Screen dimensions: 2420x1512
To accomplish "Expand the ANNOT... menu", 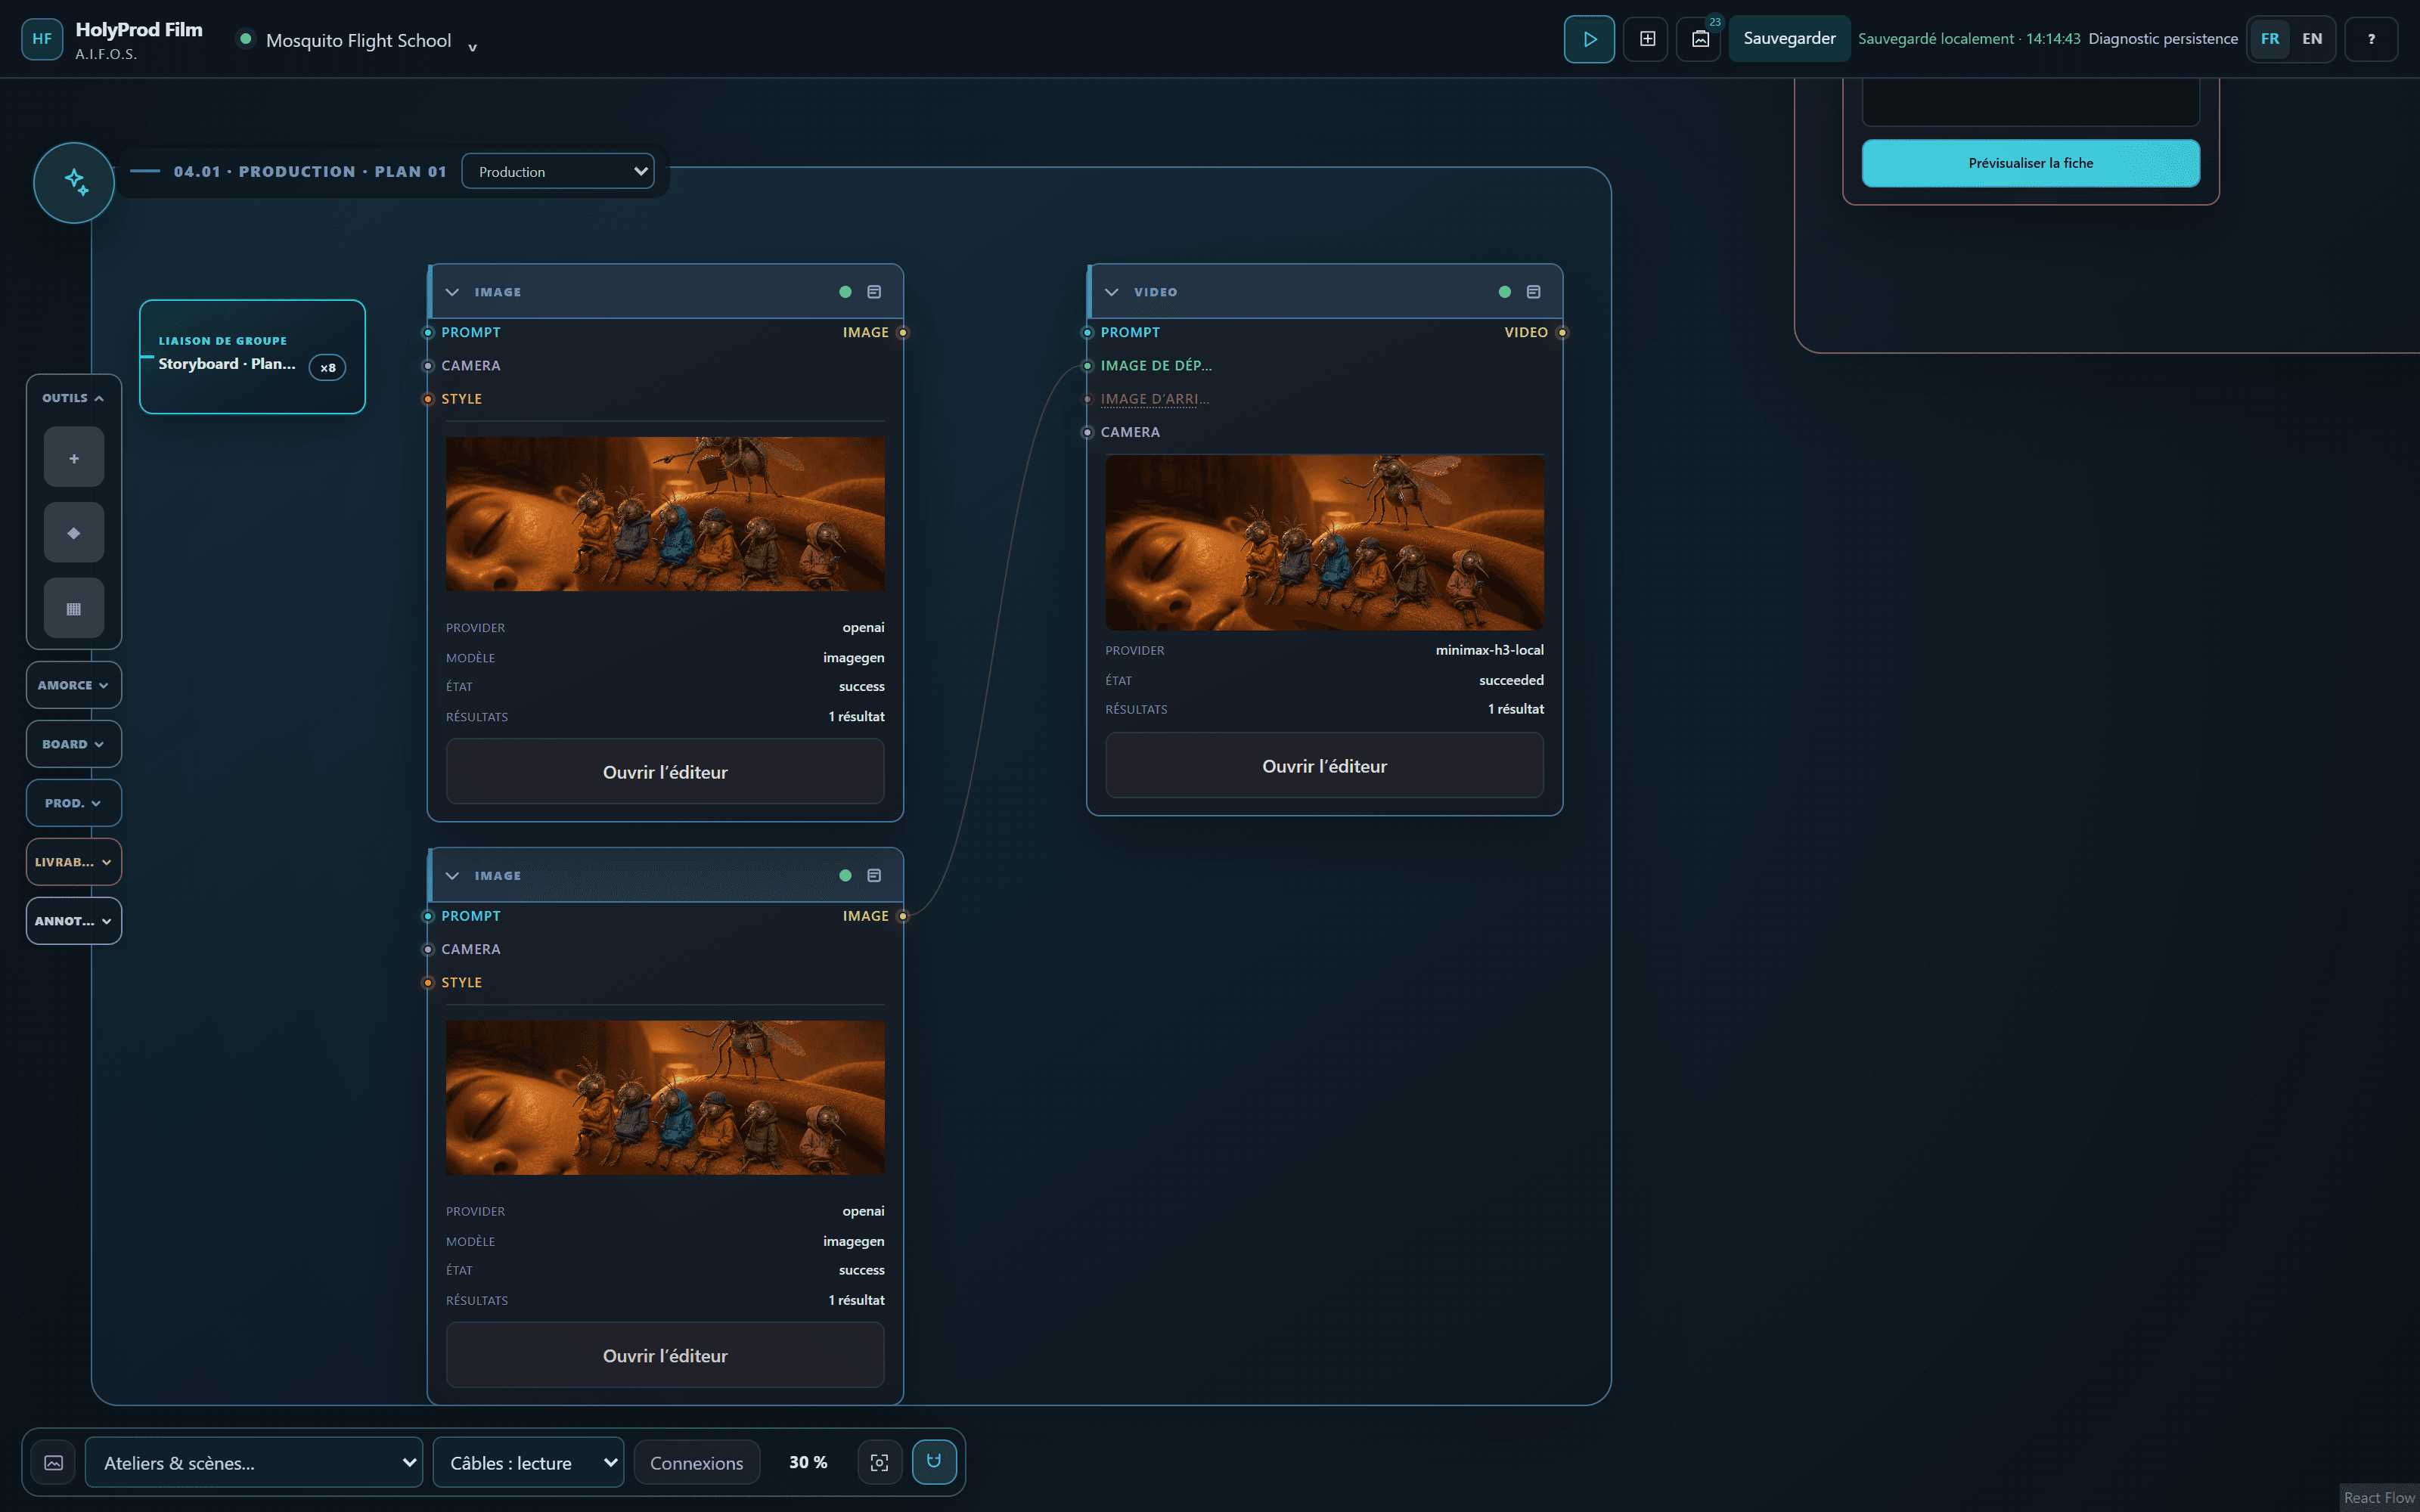I will pyautogui.click(x=73, y=921).
